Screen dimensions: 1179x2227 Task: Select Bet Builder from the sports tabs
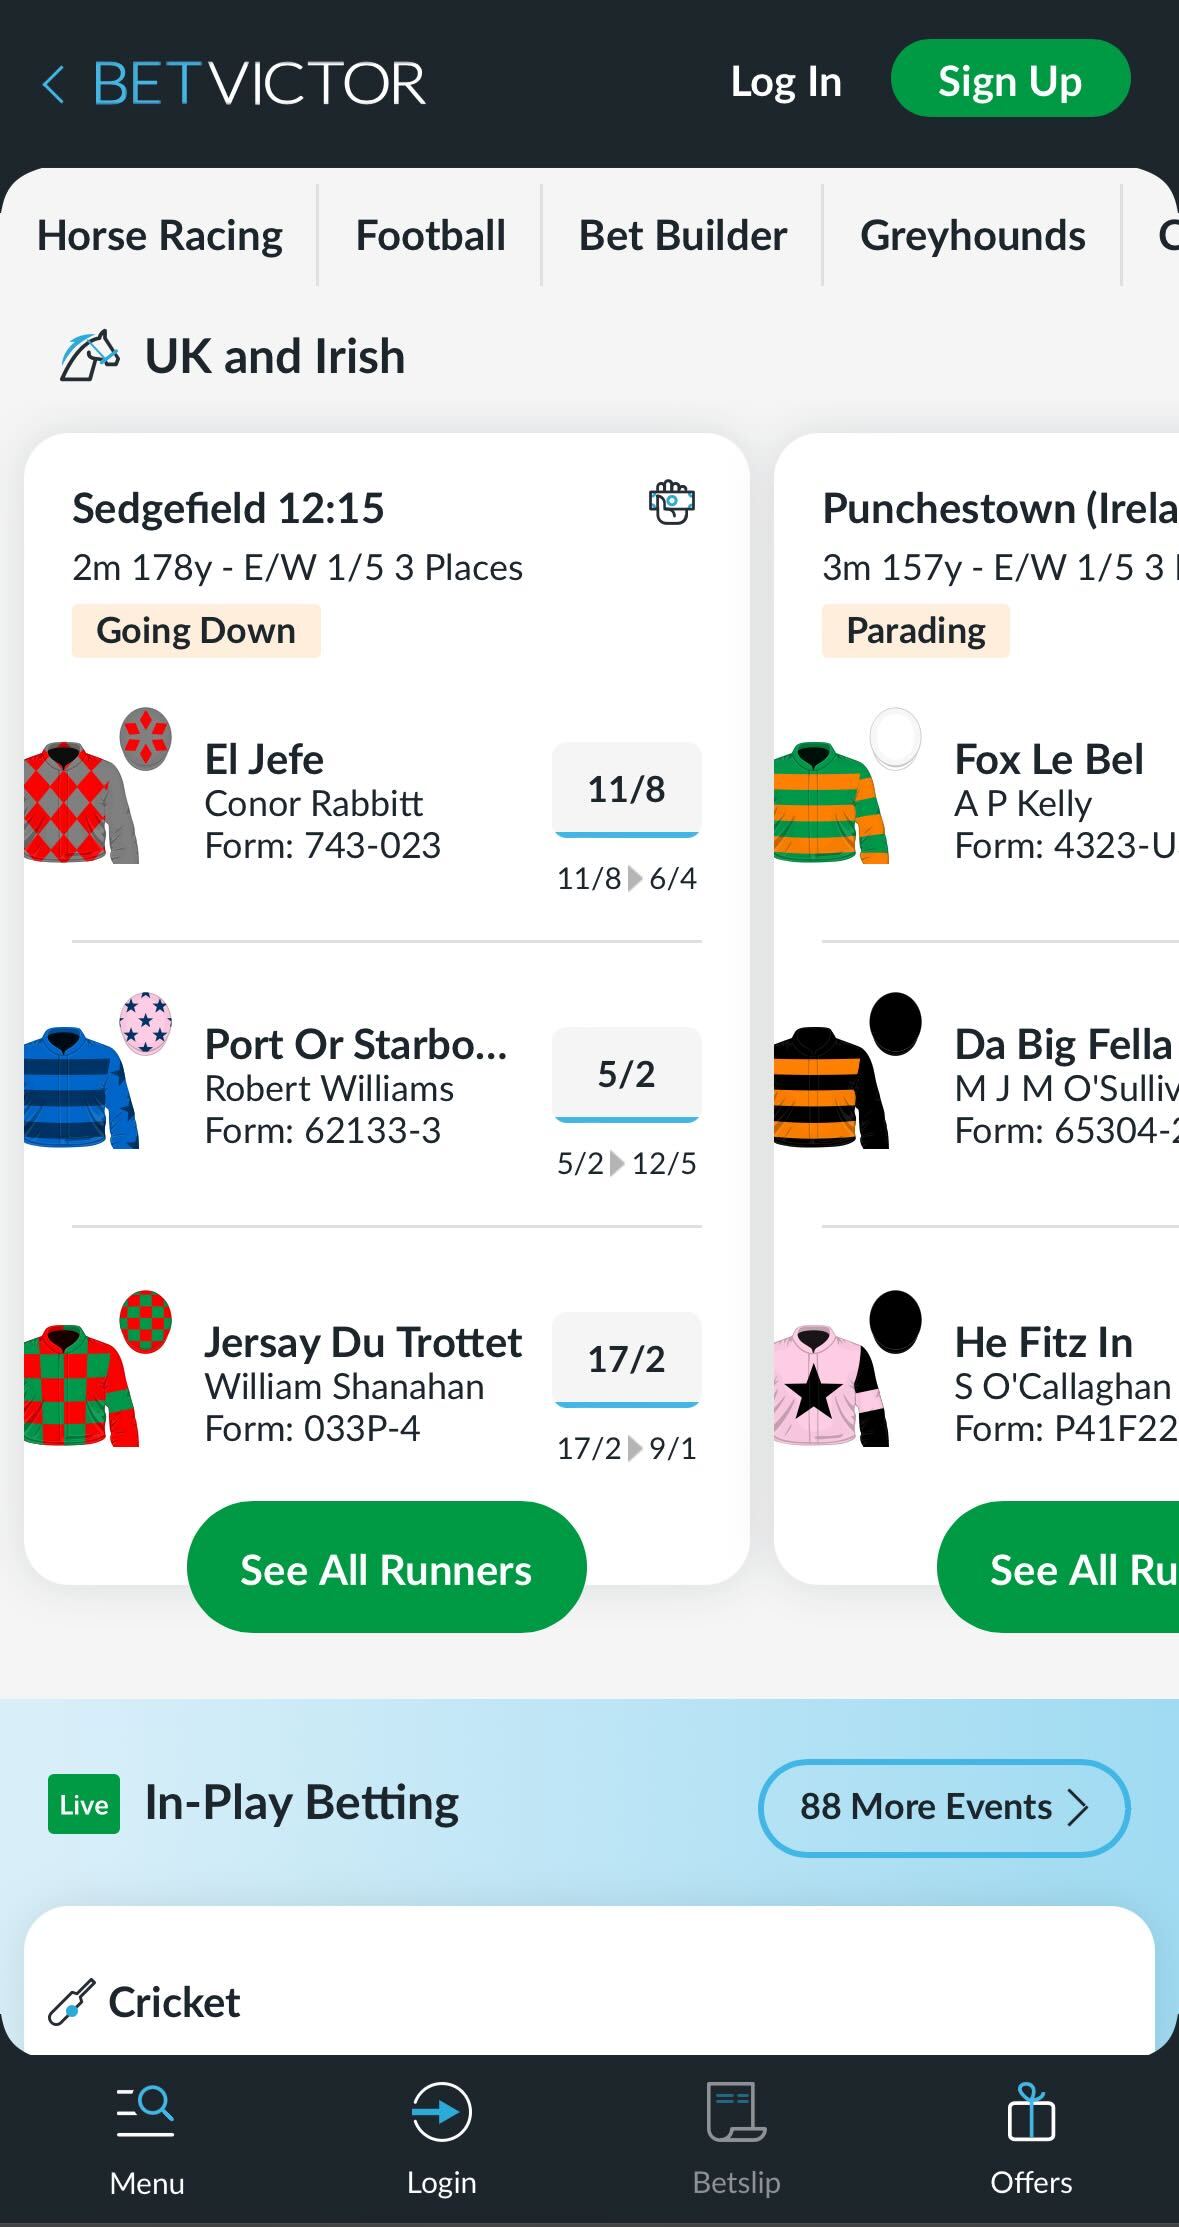681,236
